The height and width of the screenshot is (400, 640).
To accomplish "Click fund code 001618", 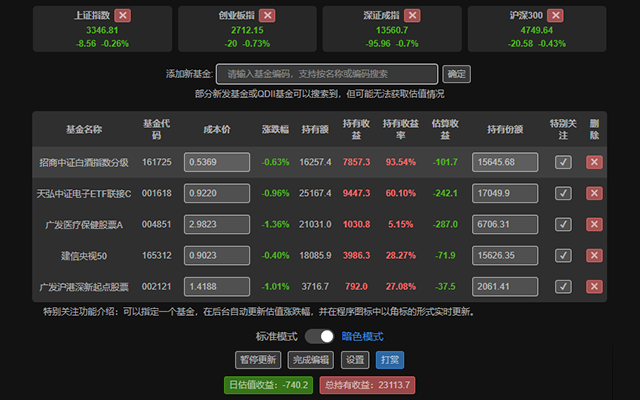I will tap(157, 193).
